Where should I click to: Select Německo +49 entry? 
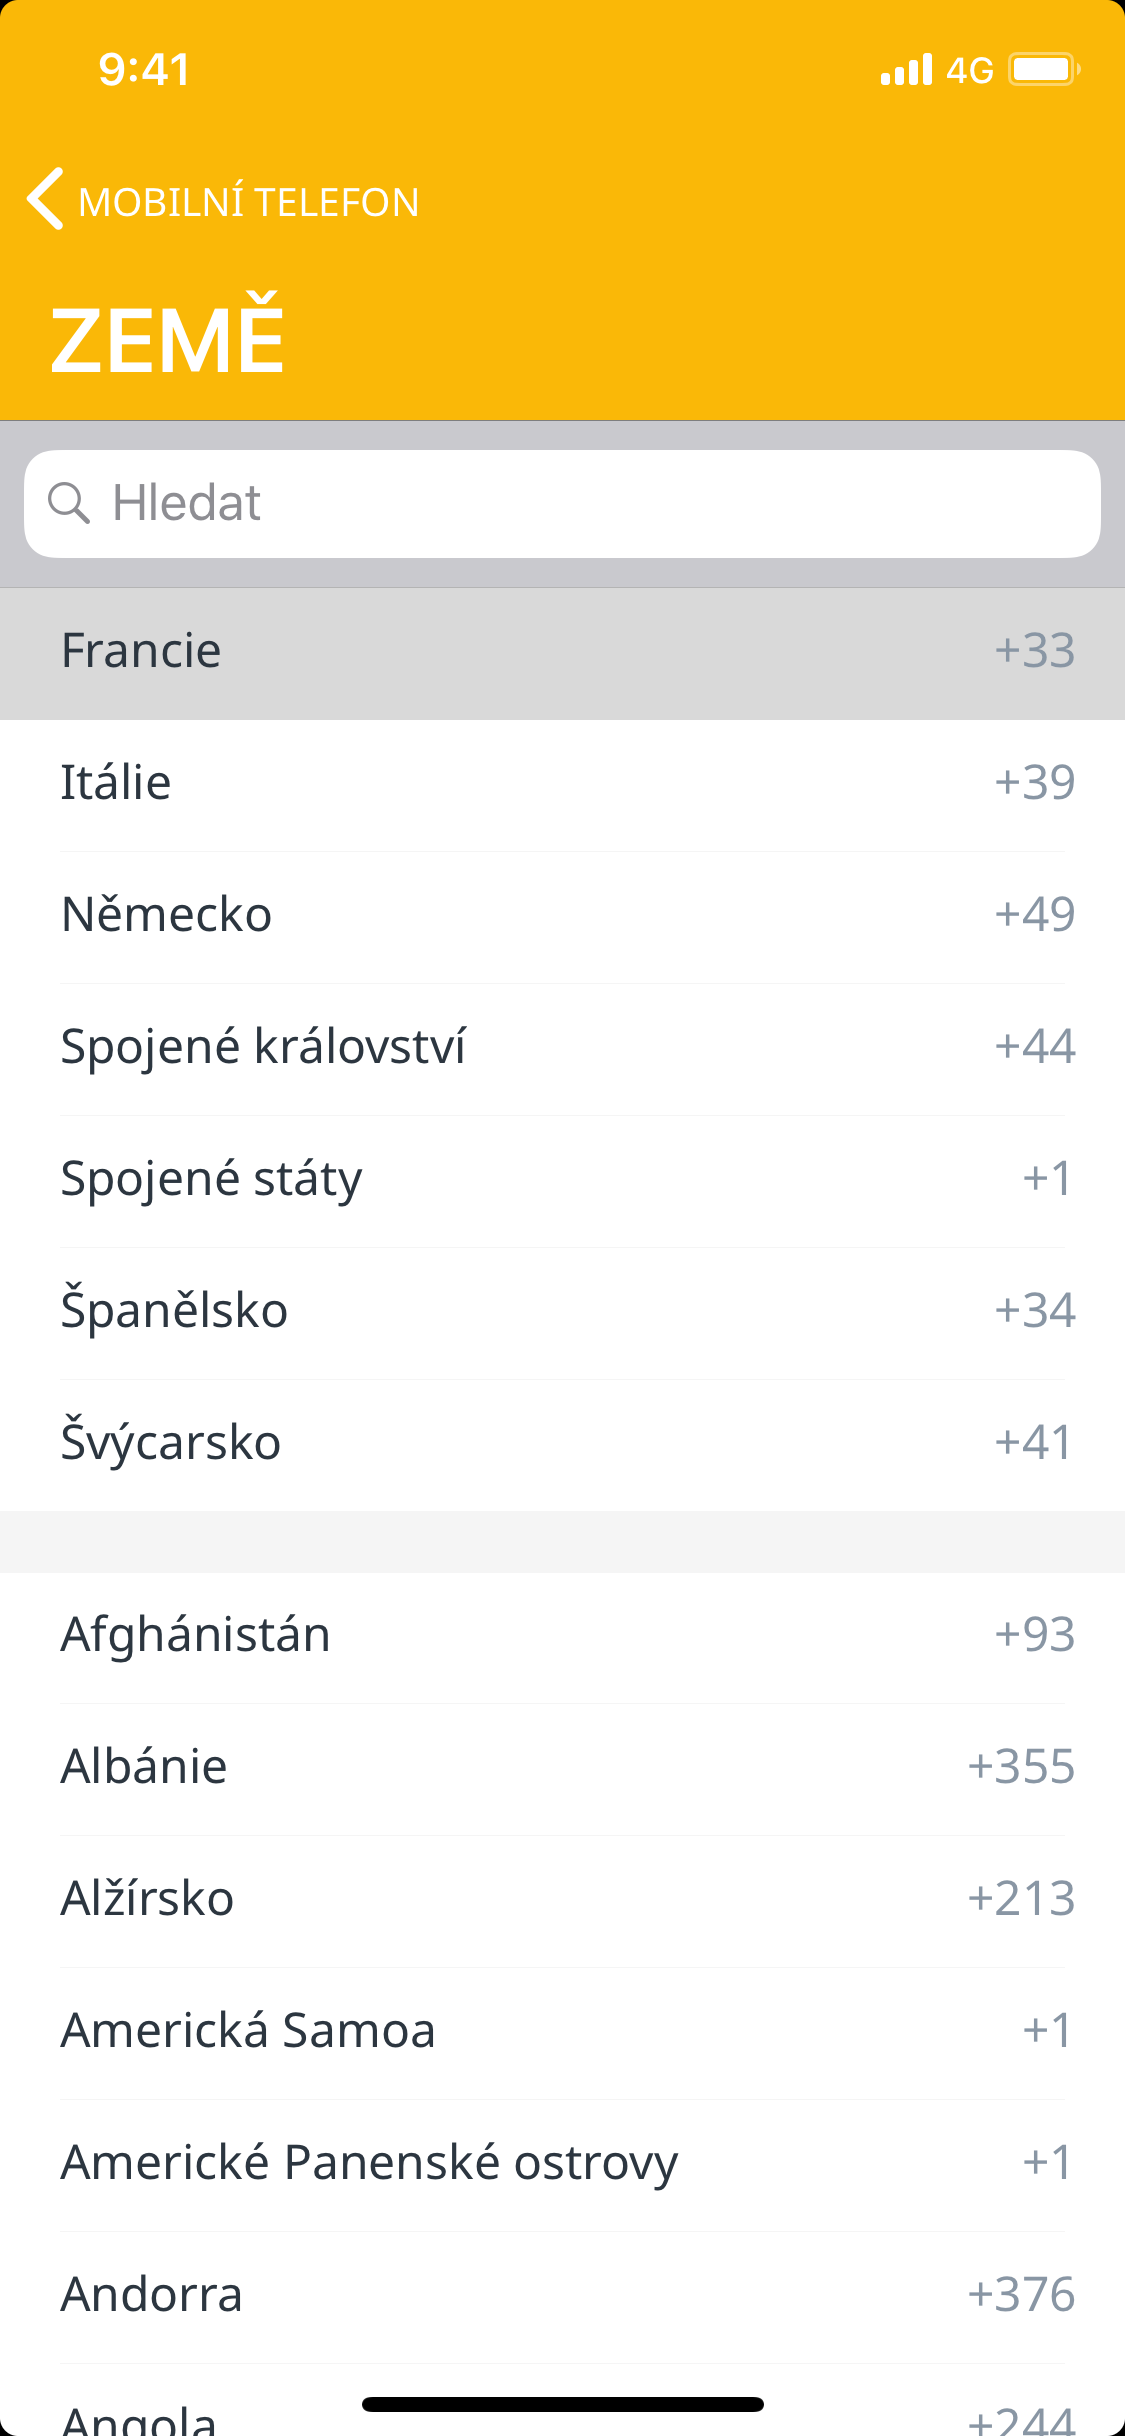click(x=562, y=915)
